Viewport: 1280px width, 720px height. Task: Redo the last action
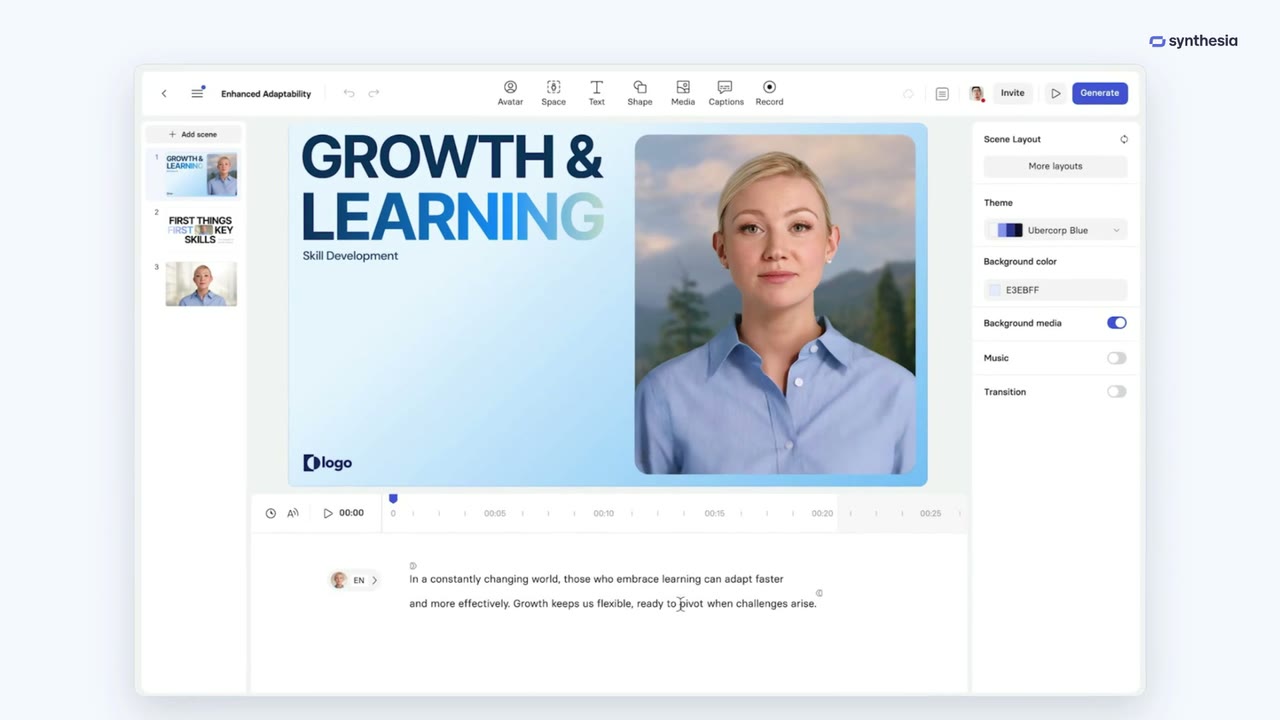374,93
